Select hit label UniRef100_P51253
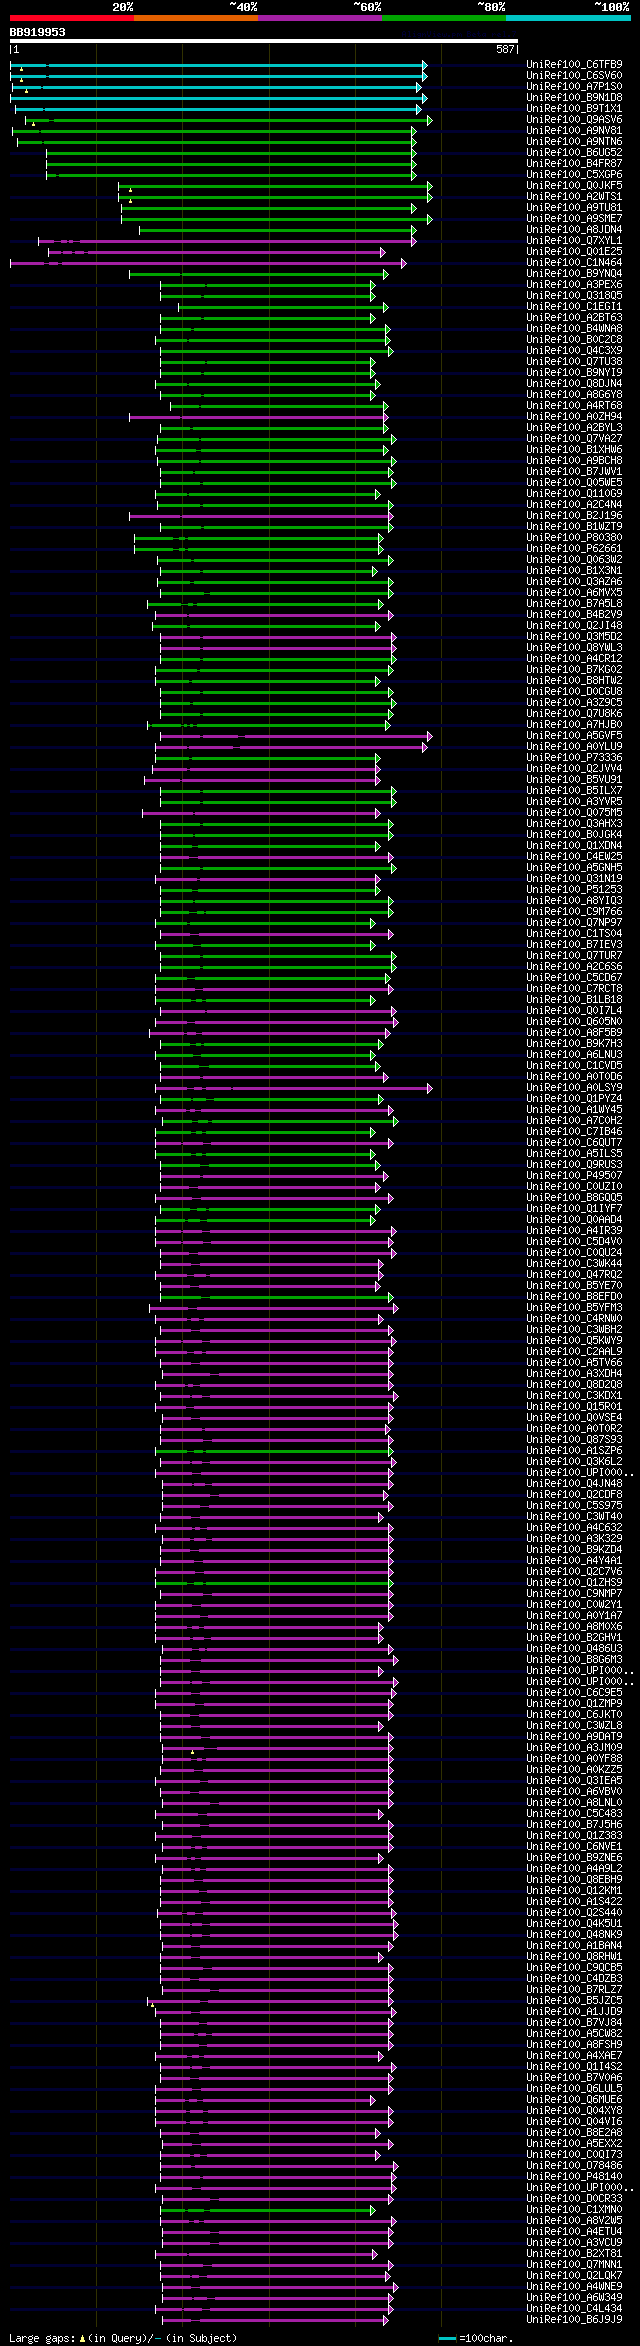Screen dimensions: 640x2346 (574, 890)
